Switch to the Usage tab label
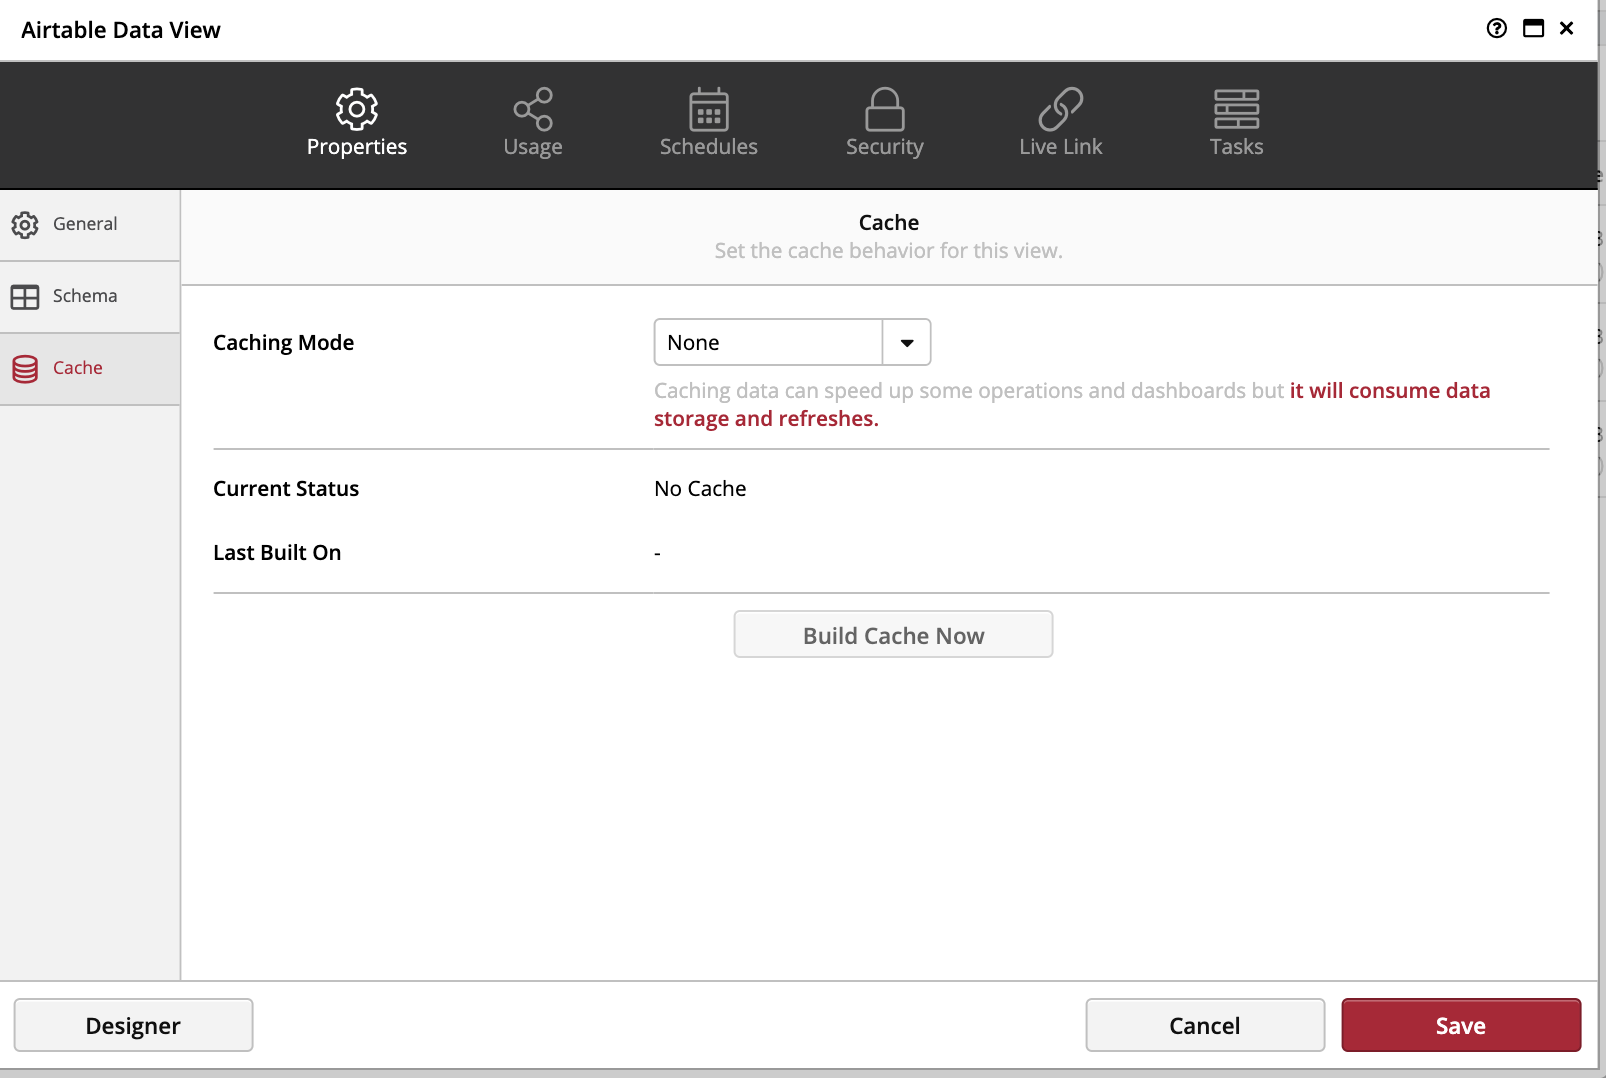 pos(533,147)
